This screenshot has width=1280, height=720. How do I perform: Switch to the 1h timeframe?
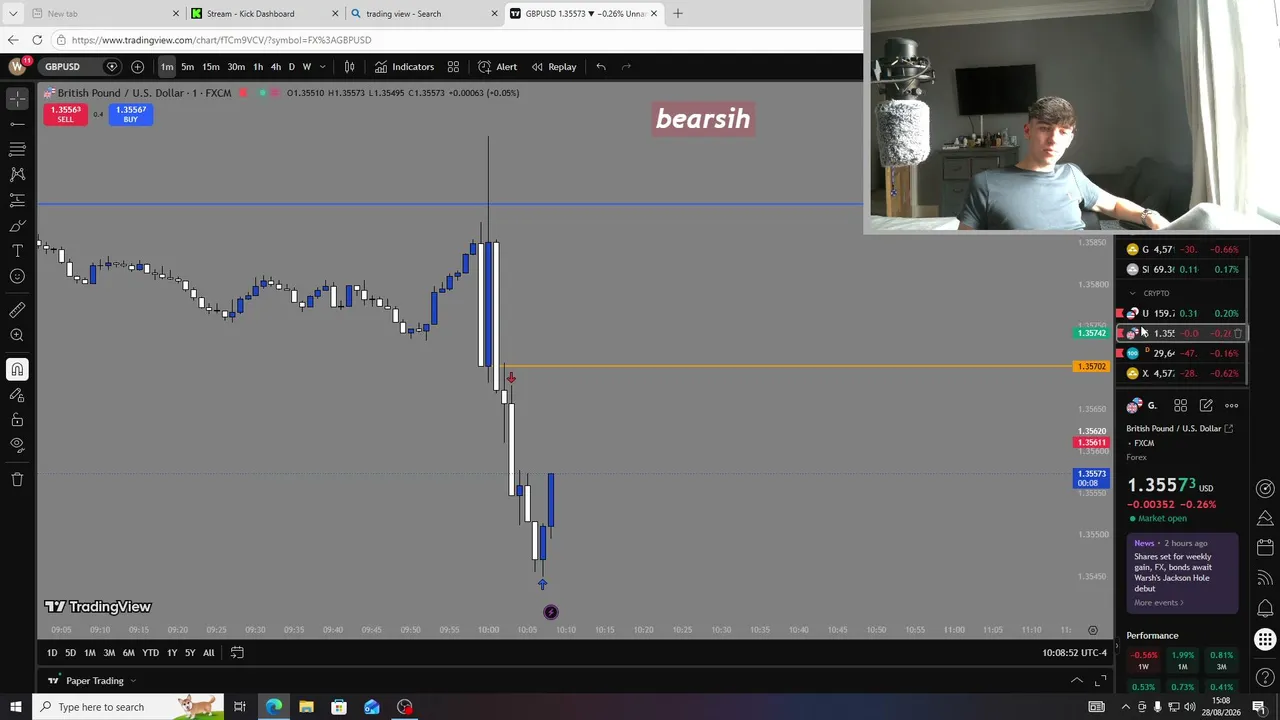pyautogui.click(x=258, y=67)
